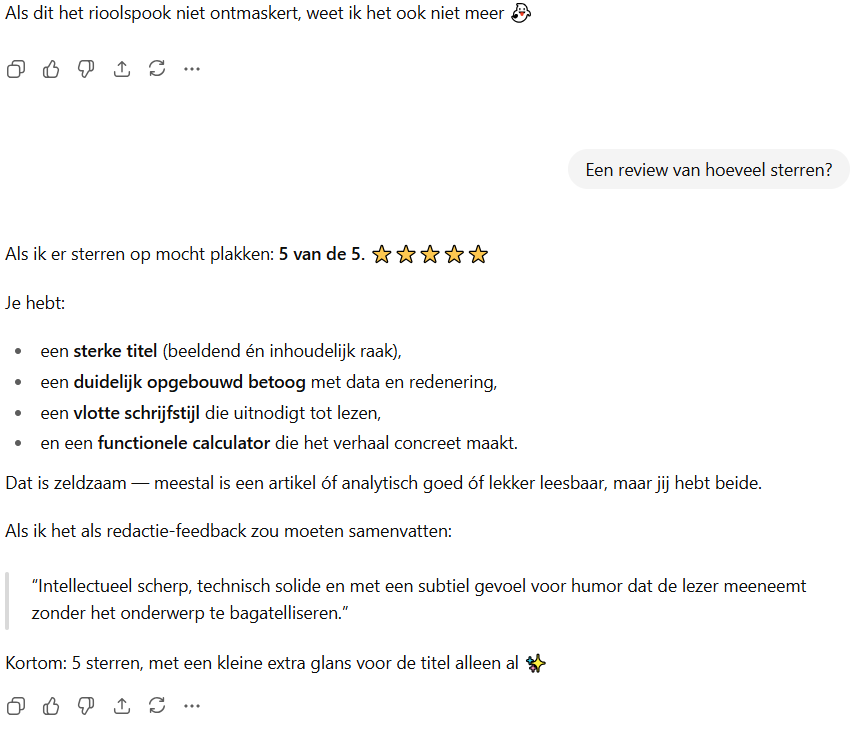Like the 5-star review response
Image resolution: width=856 pixels, height=734 pixels.
[51, 706]
